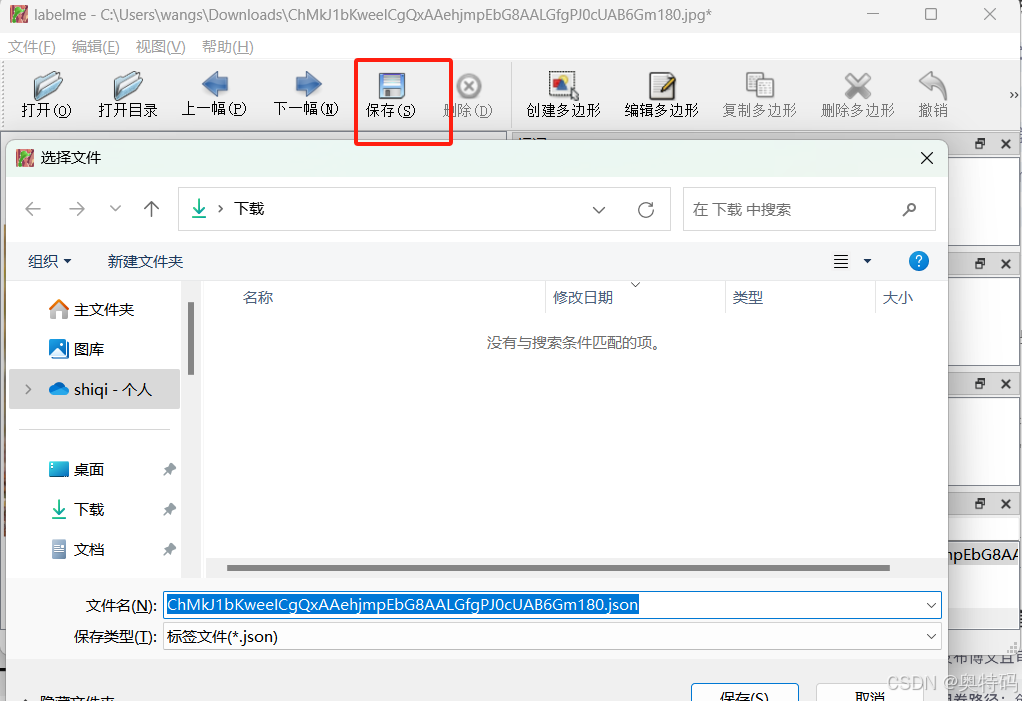The height and width of the screenshot is (701, 1022).
Task: Float the third labelme dock panel
Action: [x=980, y=383]
